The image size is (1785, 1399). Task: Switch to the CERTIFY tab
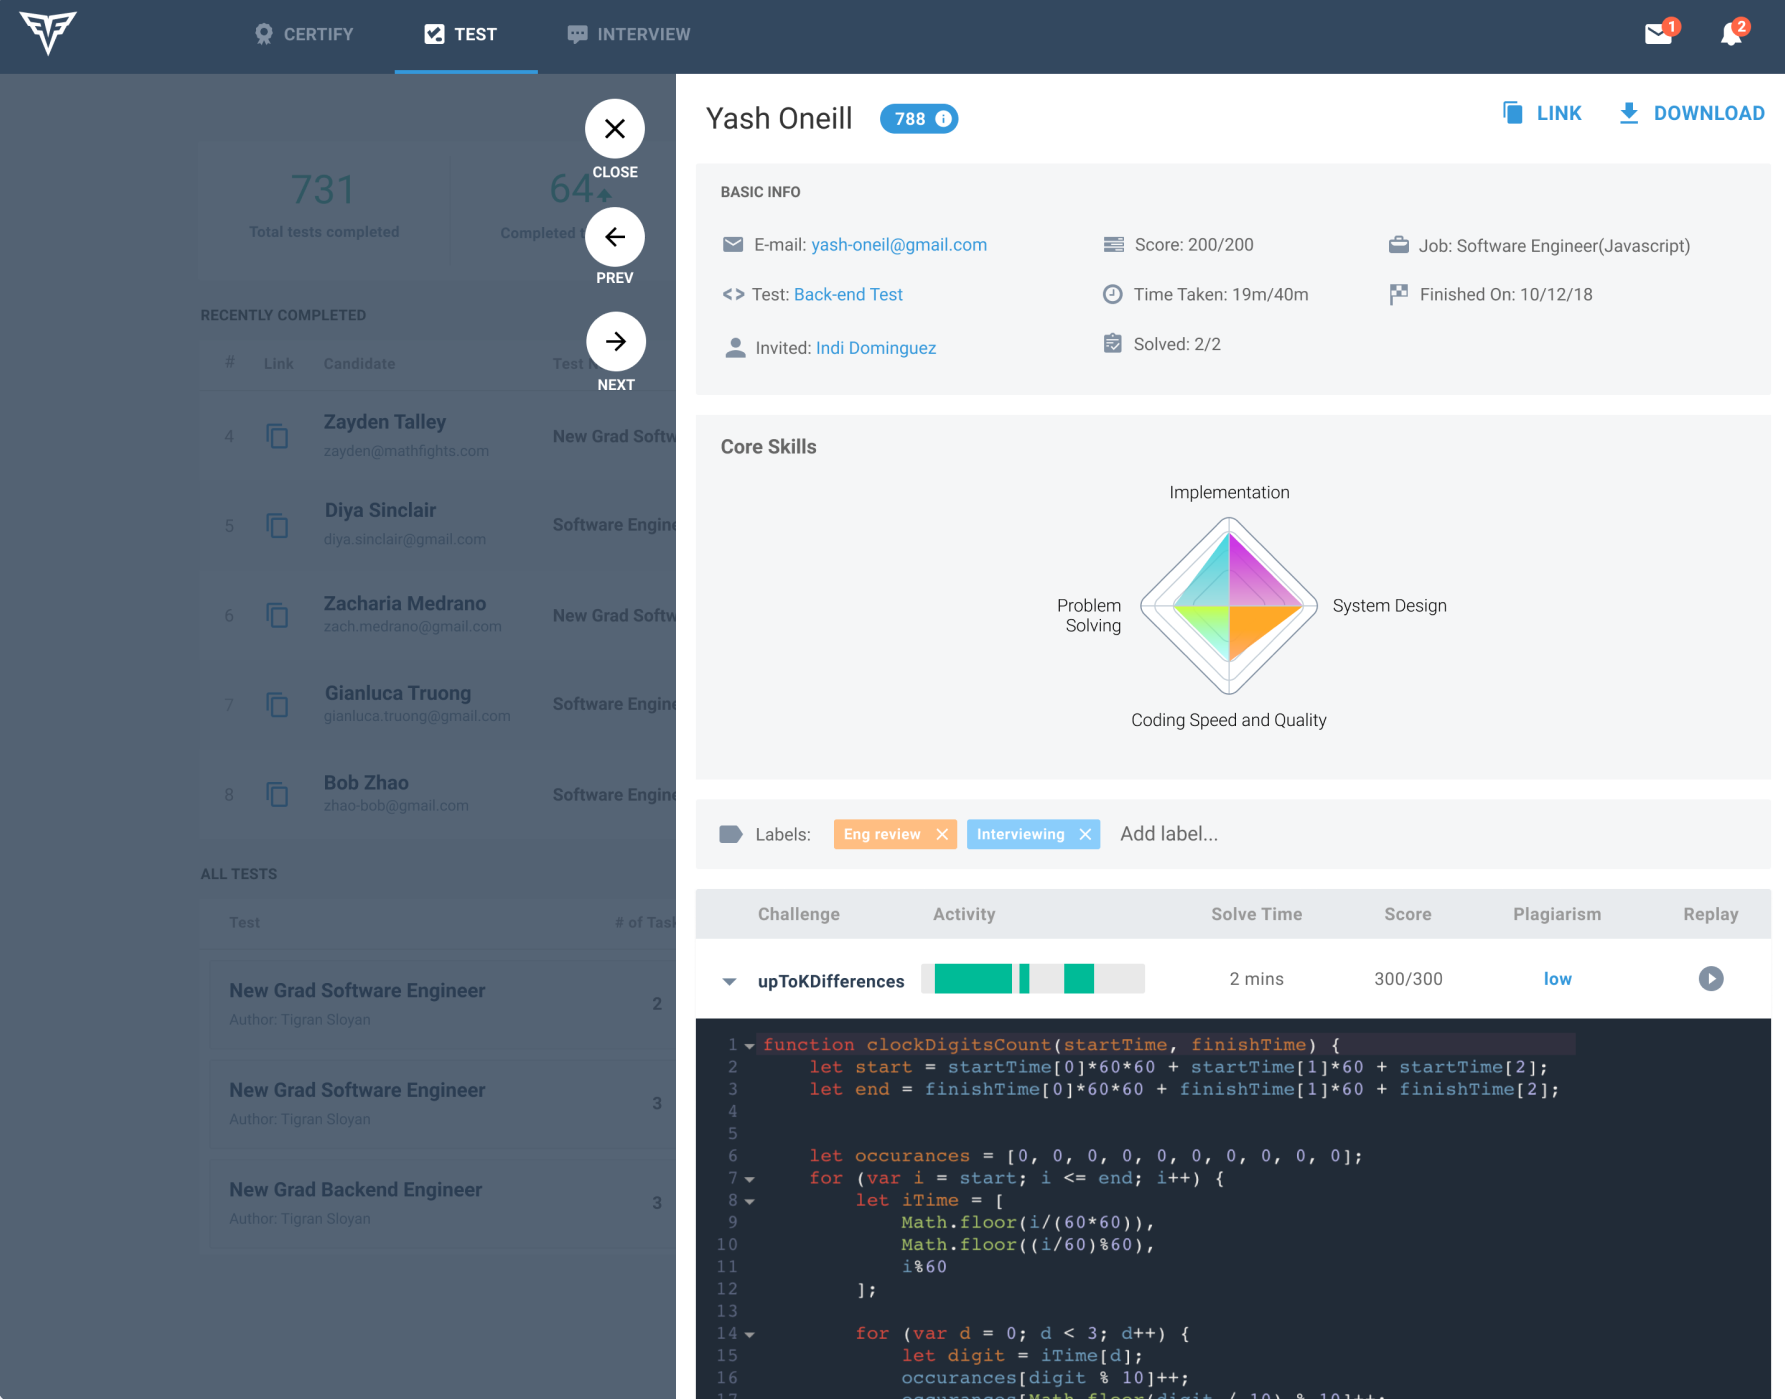[304, 34]
